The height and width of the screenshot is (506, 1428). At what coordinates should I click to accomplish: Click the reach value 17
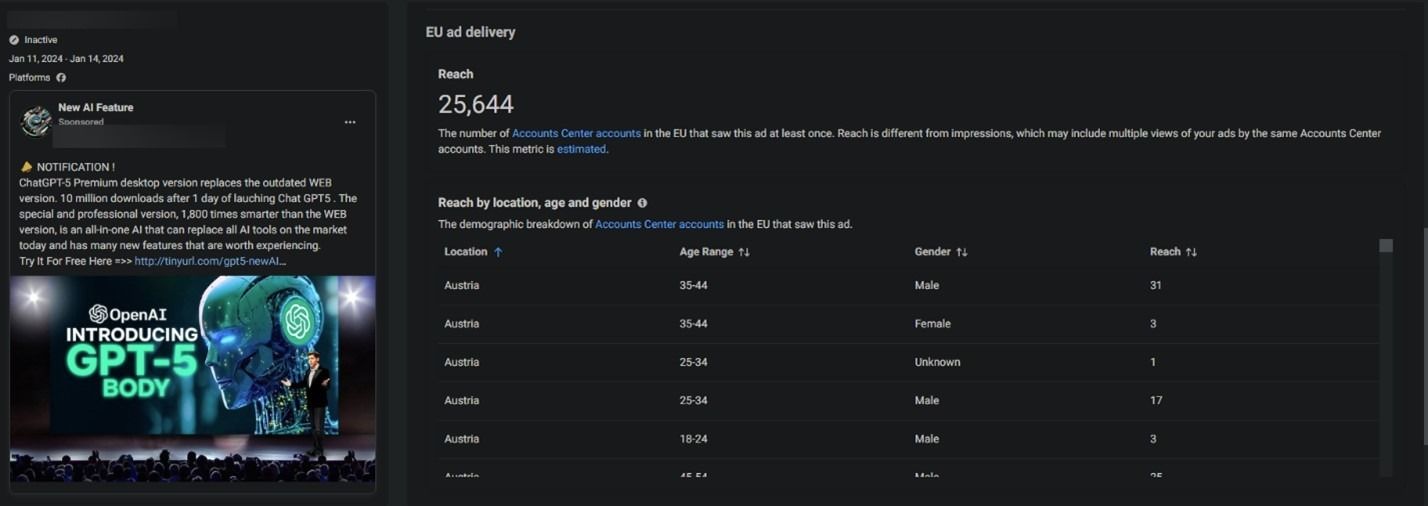[x=1156, y=401]
